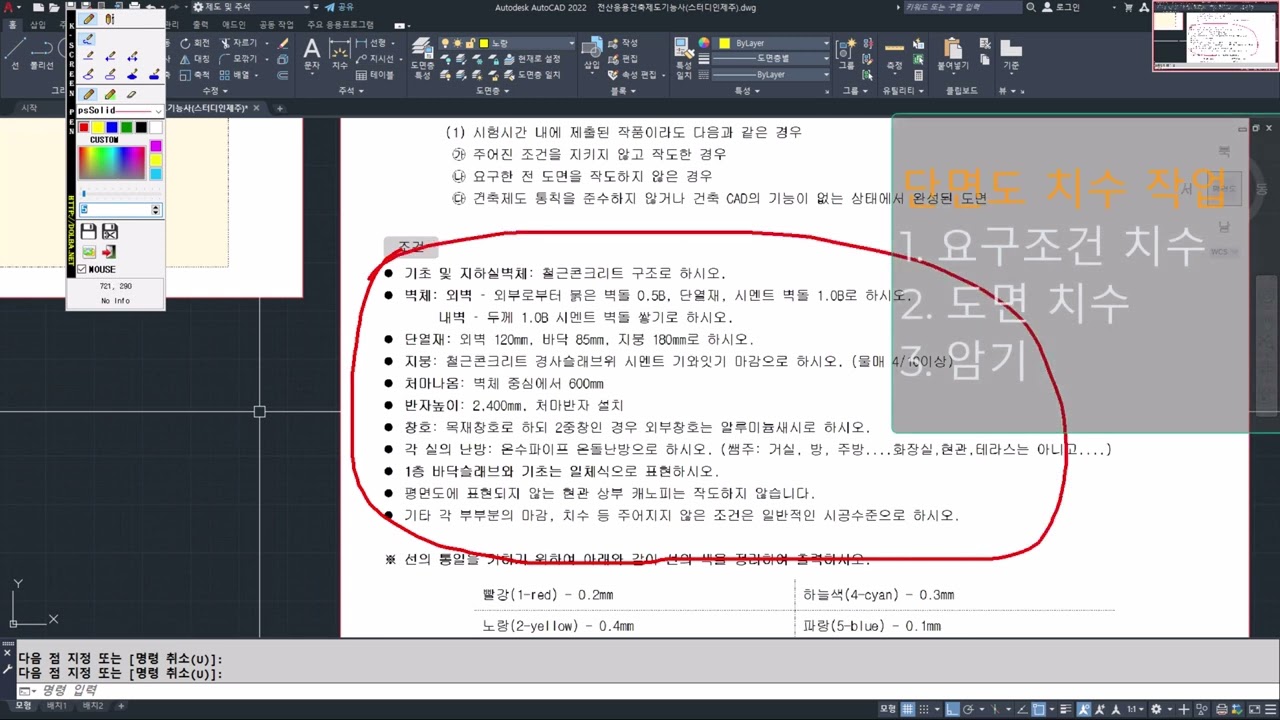Click 도면층 일치 button
This screenshot has width=1280, height=720.
point(533,75)
